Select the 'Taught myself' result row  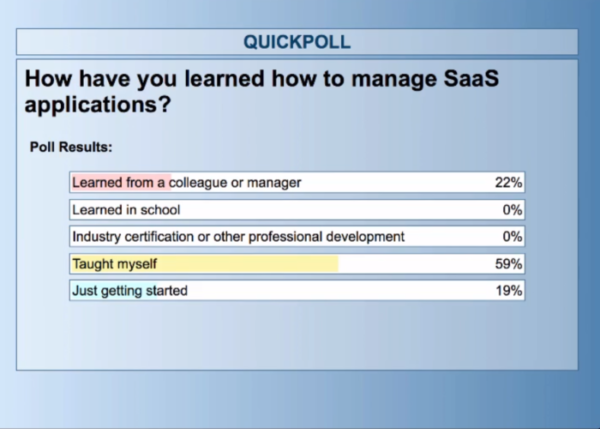tap(297, 264)
